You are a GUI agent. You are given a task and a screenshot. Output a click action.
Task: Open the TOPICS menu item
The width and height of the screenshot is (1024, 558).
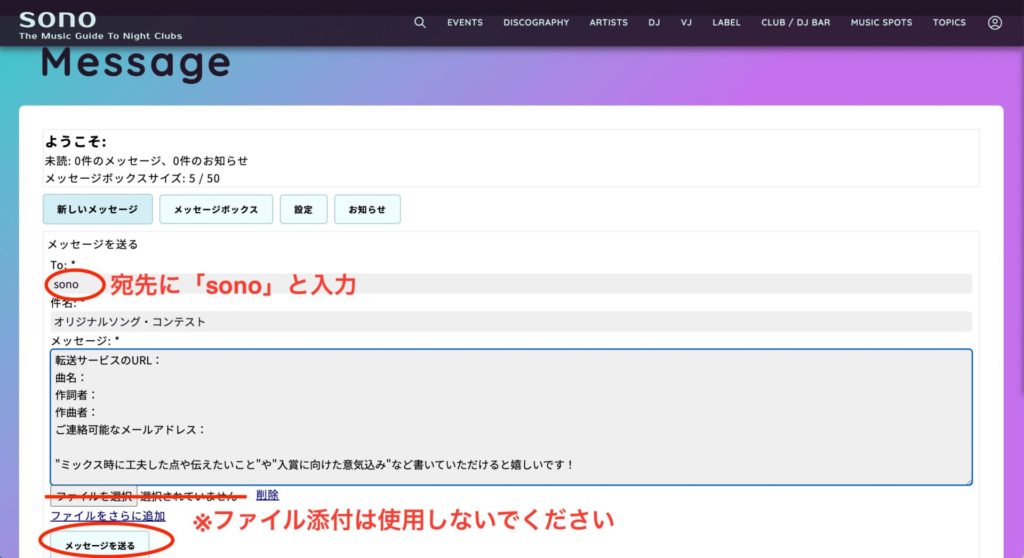point(949,22)
